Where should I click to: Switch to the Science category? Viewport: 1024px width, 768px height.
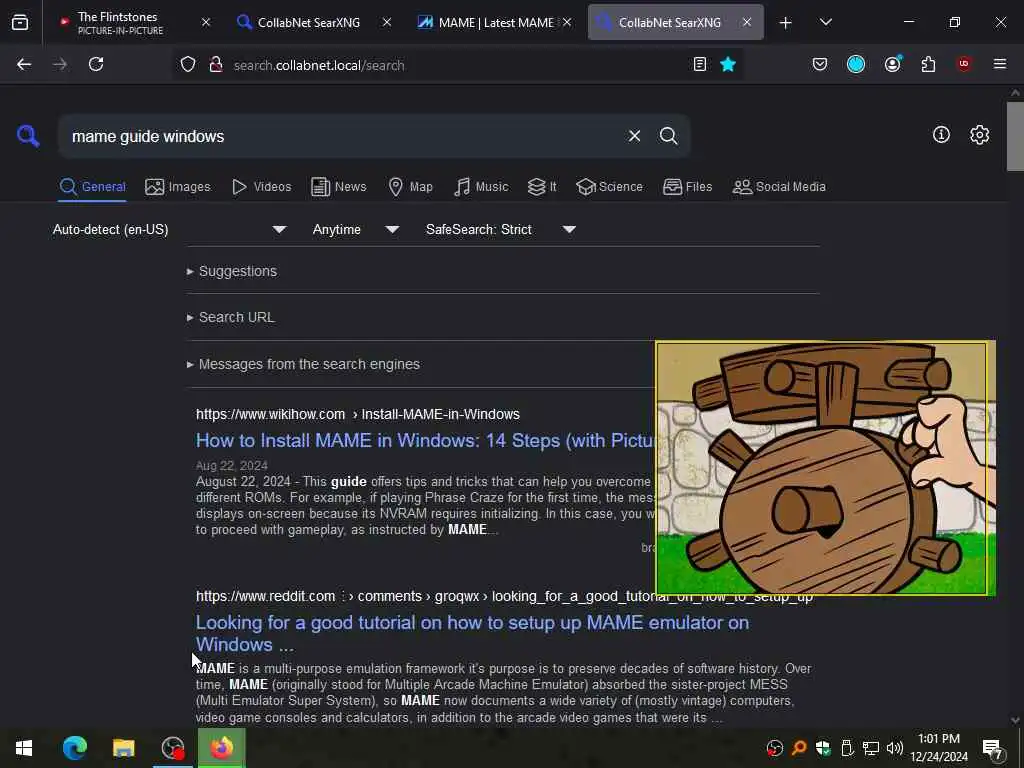pos(609,187)
